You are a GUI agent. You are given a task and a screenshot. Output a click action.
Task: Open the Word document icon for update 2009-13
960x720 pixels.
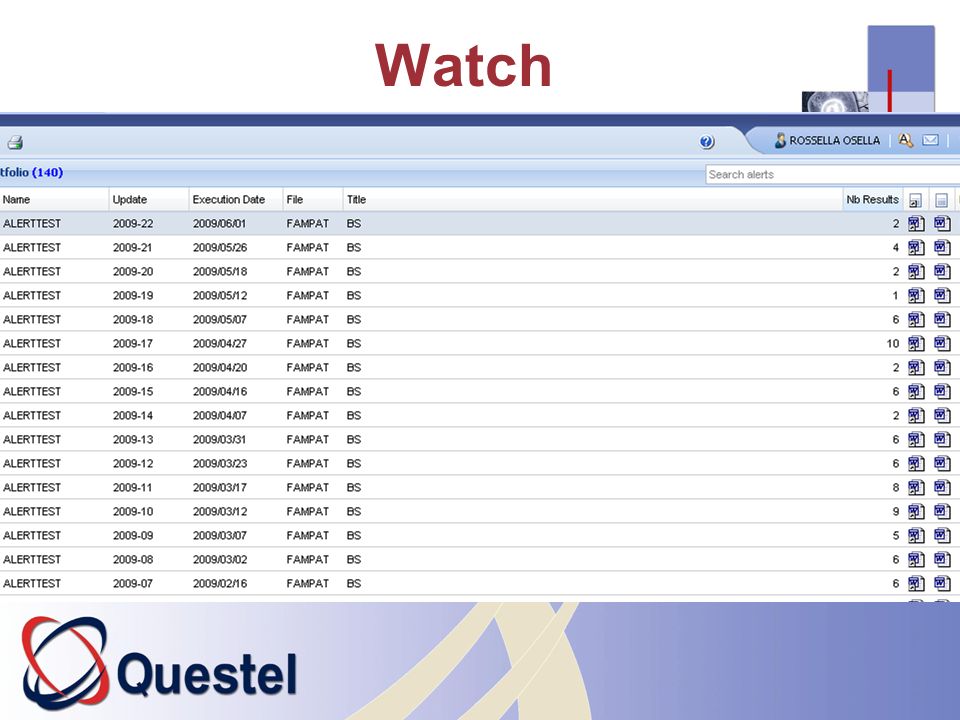point(942,440)
